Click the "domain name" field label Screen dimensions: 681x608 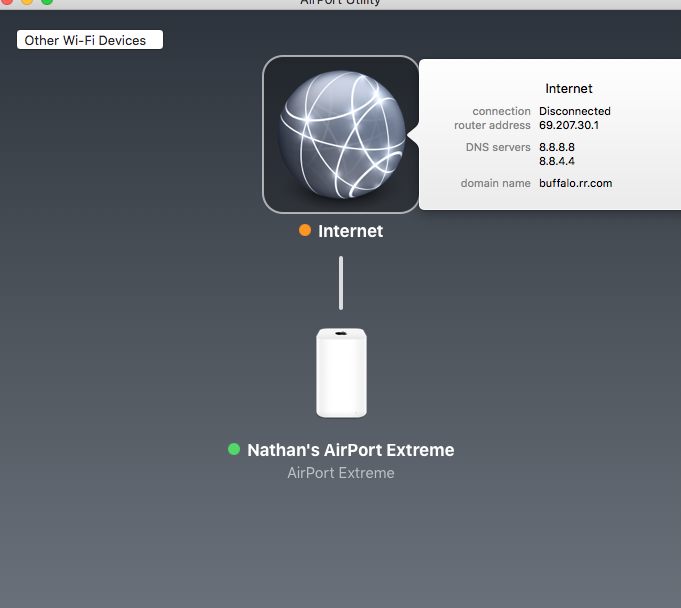[496, 183]
